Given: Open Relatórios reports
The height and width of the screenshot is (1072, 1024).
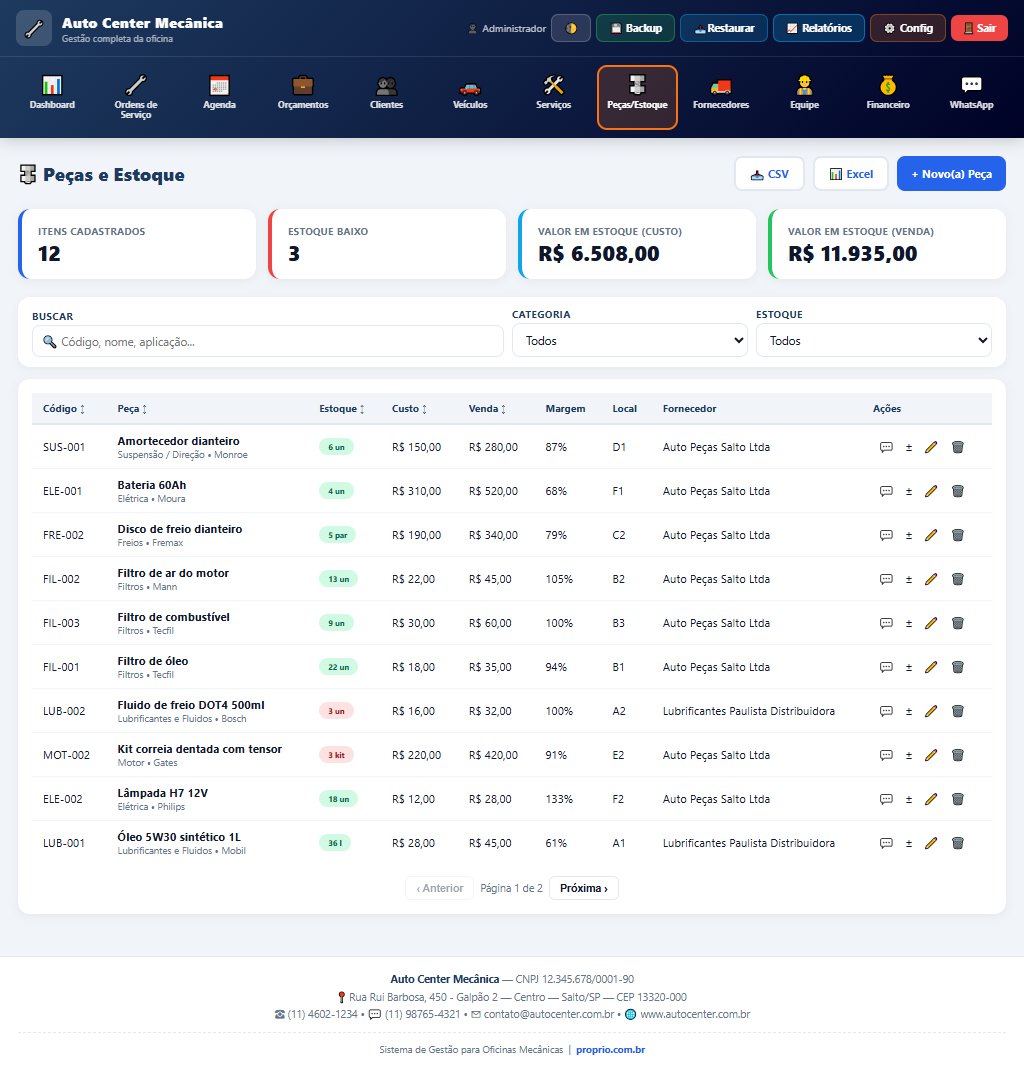Looking at the screenshot, I should pyautogui.click(x=819, y=28).
